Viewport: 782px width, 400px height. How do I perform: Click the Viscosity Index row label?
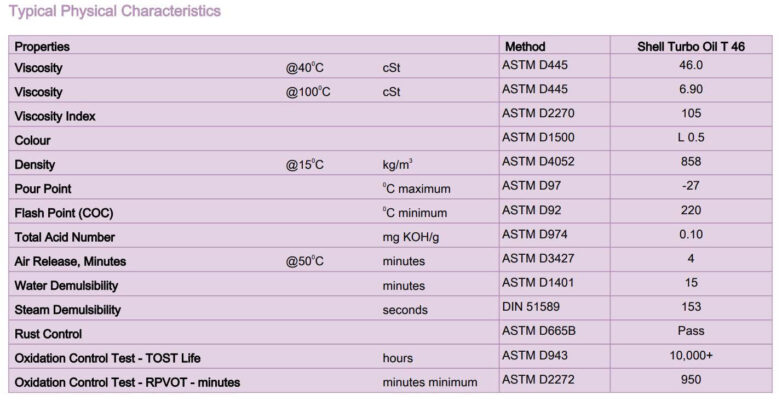click(x=55, y=116)
